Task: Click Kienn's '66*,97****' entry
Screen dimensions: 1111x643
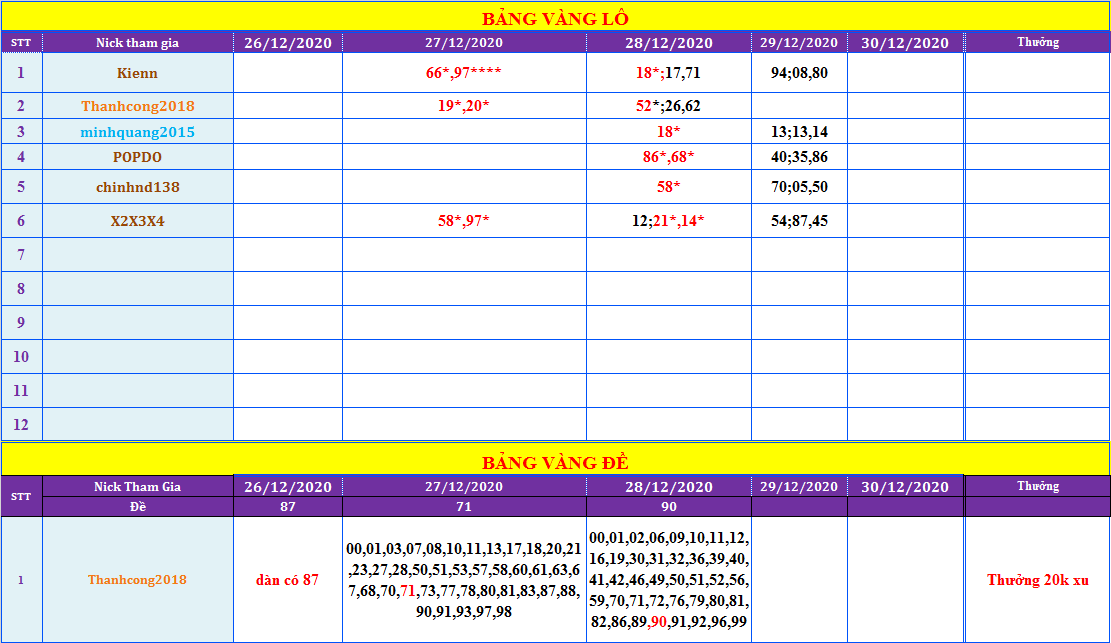Action: click(x=464, y=72)
